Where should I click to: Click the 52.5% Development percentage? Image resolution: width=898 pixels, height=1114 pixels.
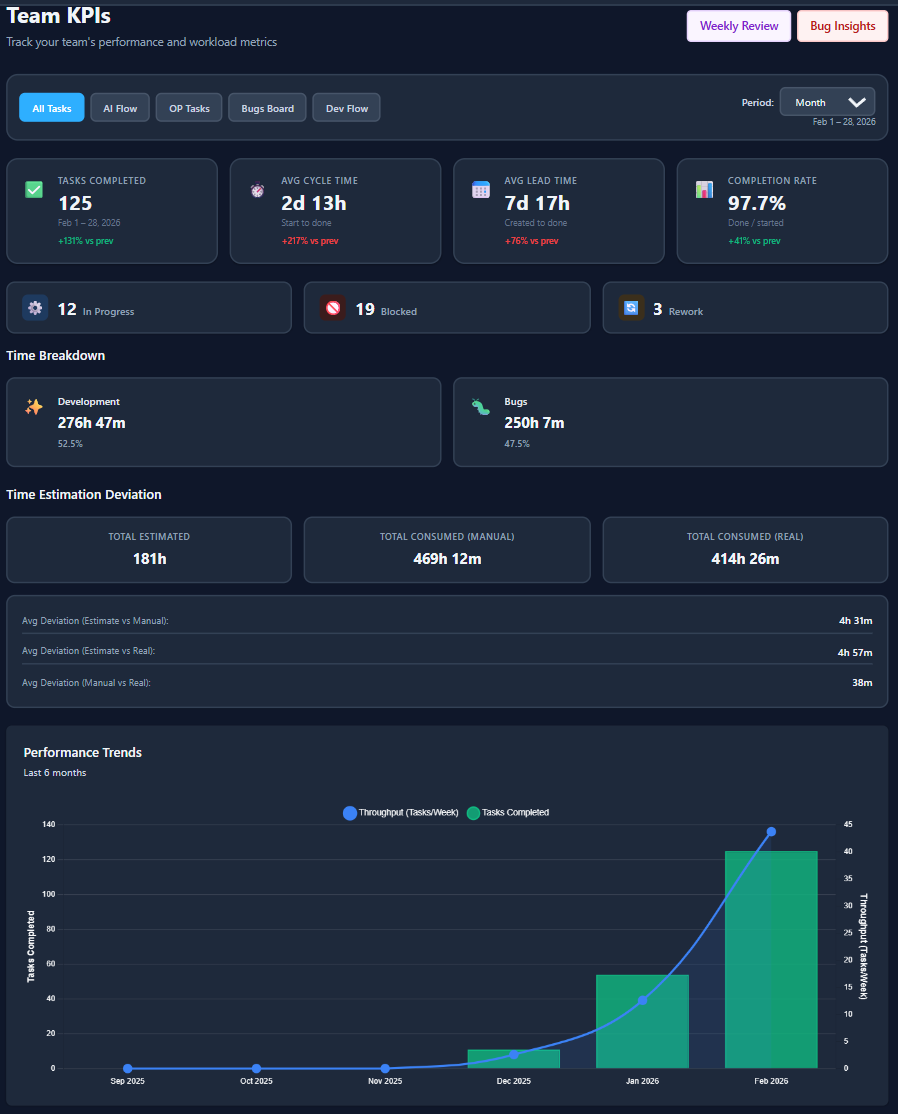70,443
